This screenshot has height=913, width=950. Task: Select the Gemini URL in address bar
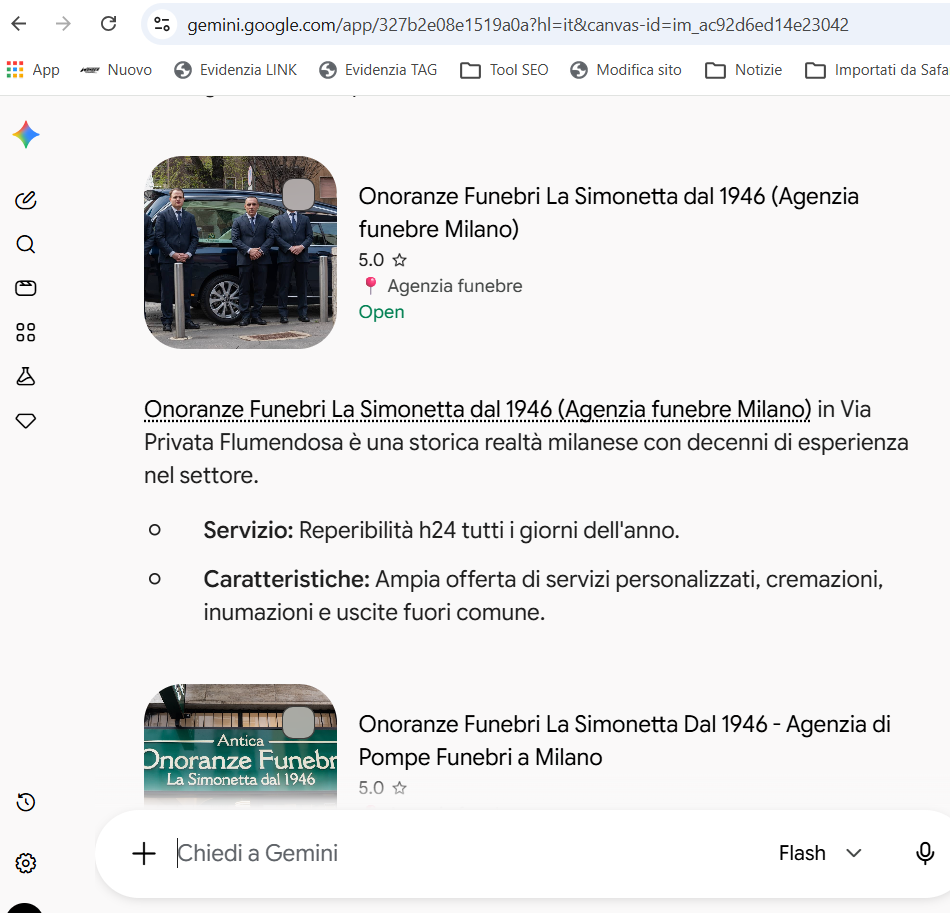coord(517,25)
